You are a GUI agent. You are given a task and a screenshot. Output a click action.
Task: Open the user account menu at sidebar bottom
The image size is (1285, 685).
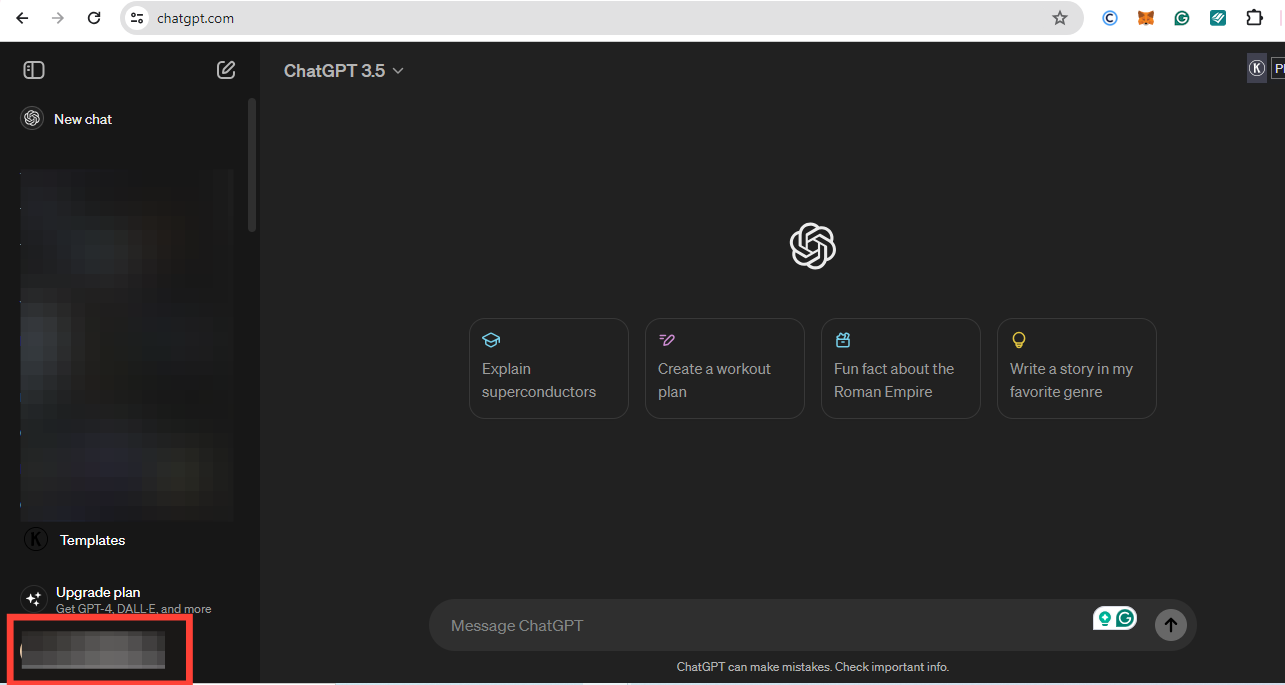coord(99,650)
